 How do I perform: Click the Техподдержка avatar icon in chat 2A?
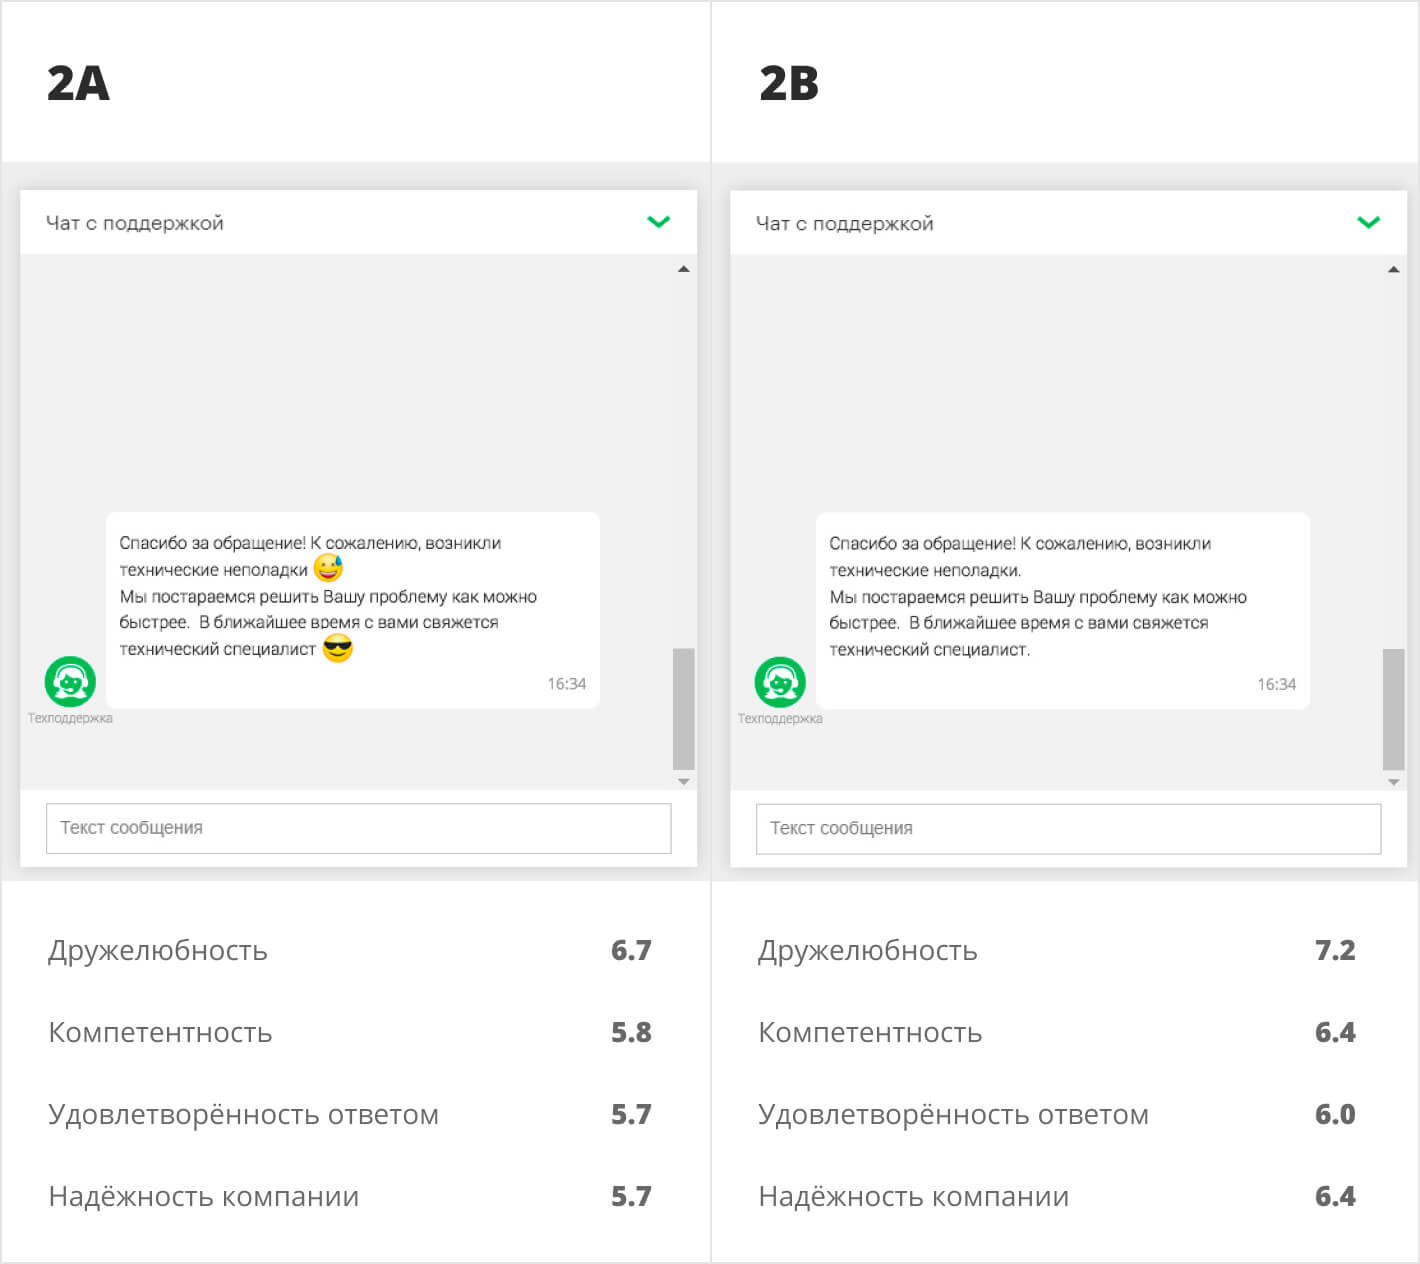pyautogui.click(x=70, y=682)
